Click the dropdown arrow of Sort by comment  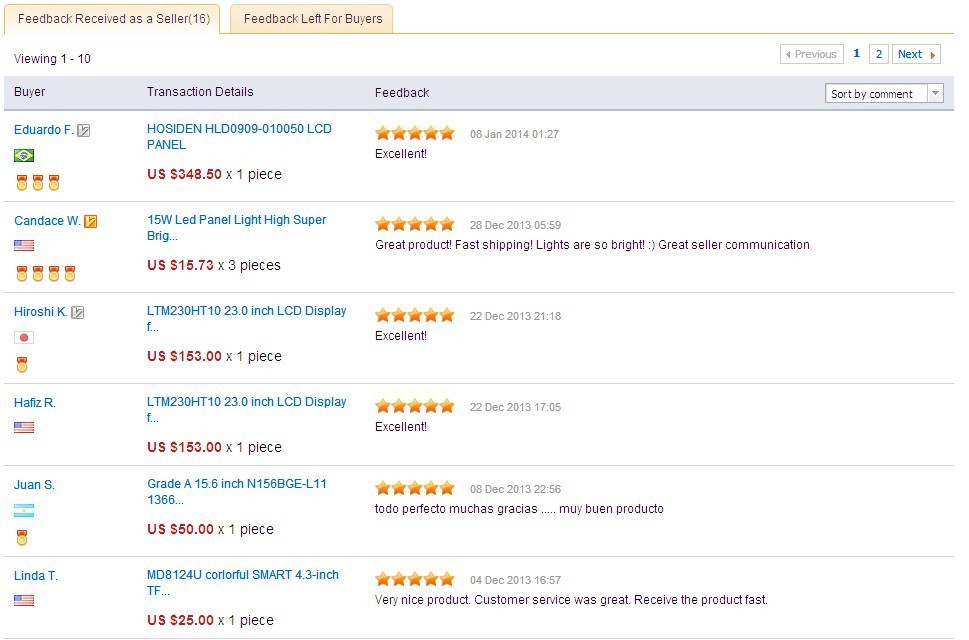935,94
